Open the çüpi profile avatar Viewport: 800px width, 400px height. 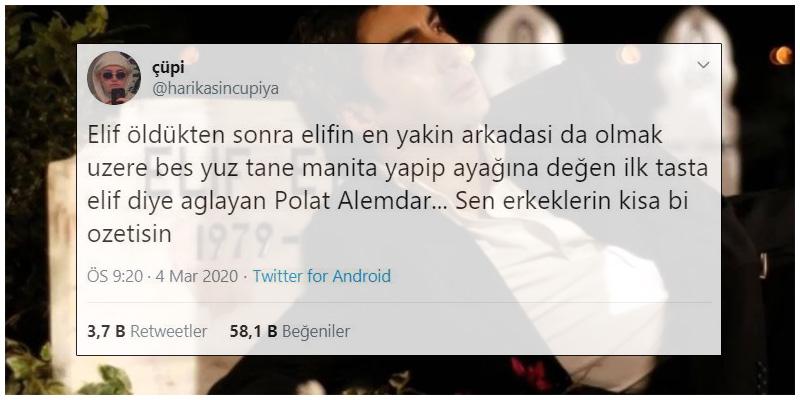click(x=114, y=78)
